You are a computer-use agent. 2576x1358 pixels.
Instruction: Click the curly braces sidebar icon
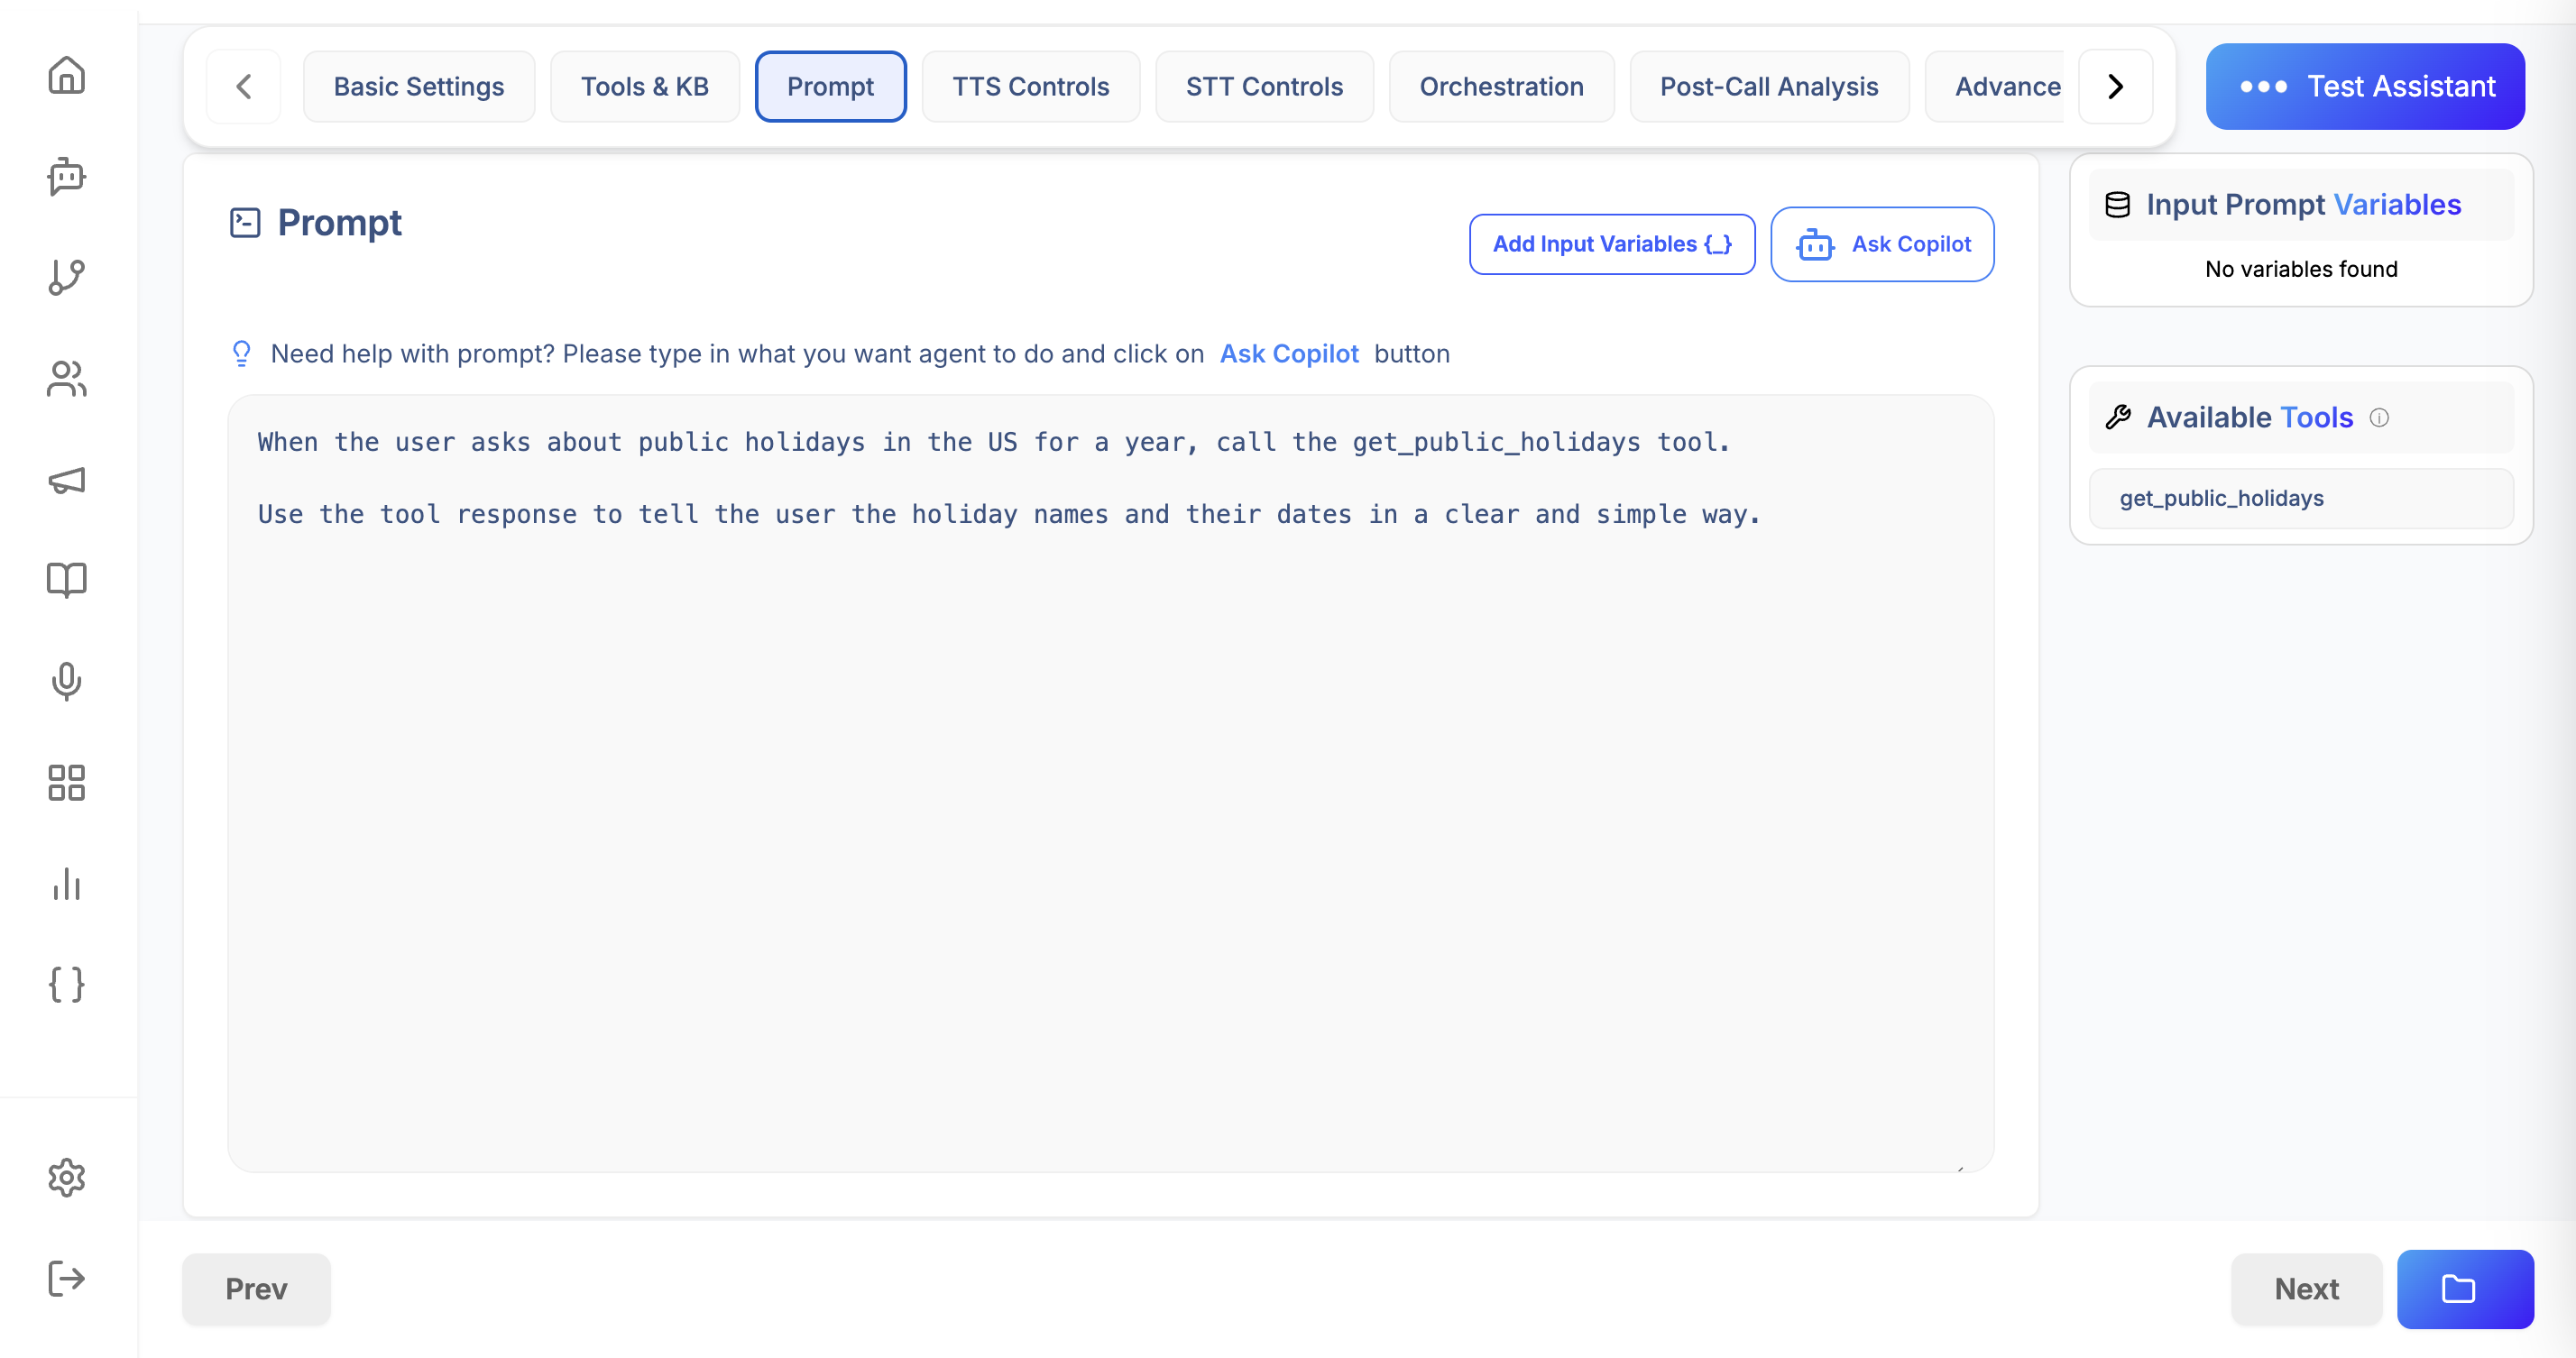click(66, 984)
